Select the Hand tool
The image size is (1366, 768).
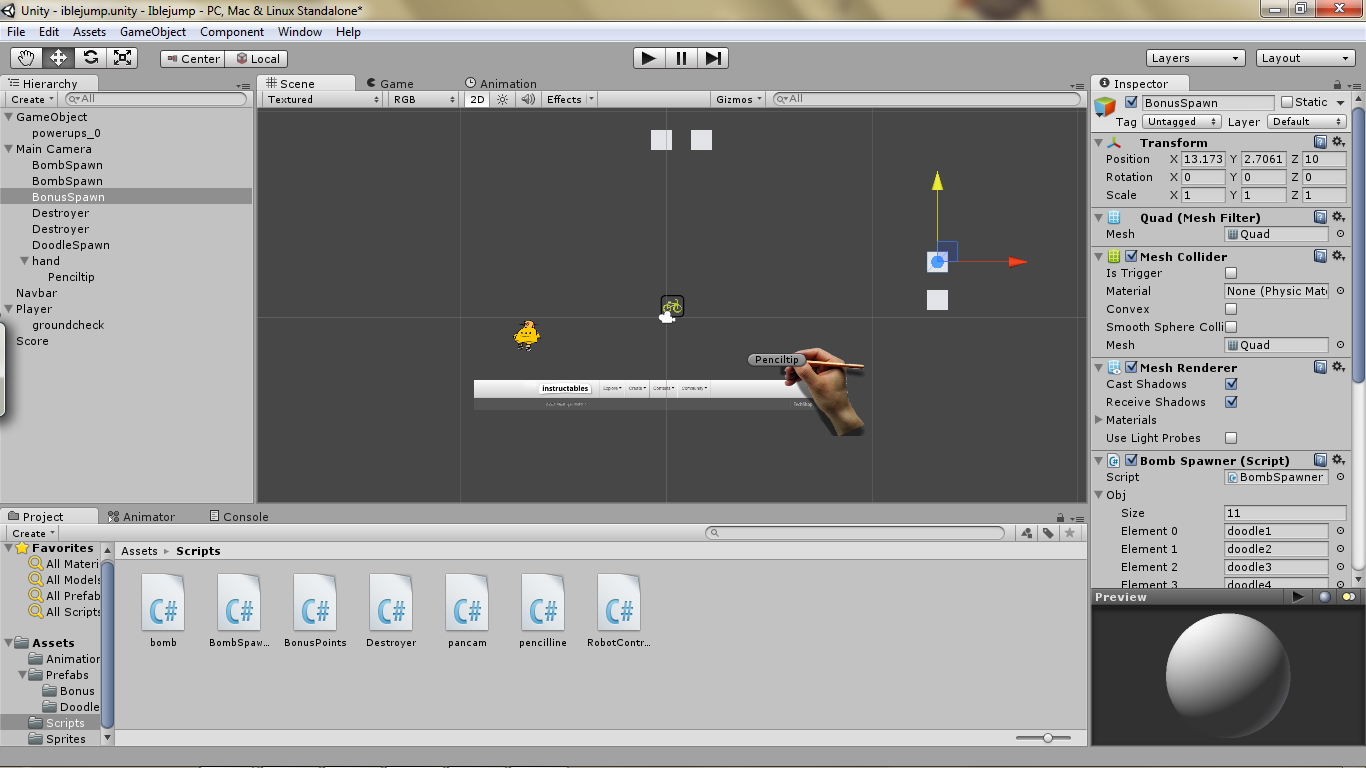click(27, 58)
